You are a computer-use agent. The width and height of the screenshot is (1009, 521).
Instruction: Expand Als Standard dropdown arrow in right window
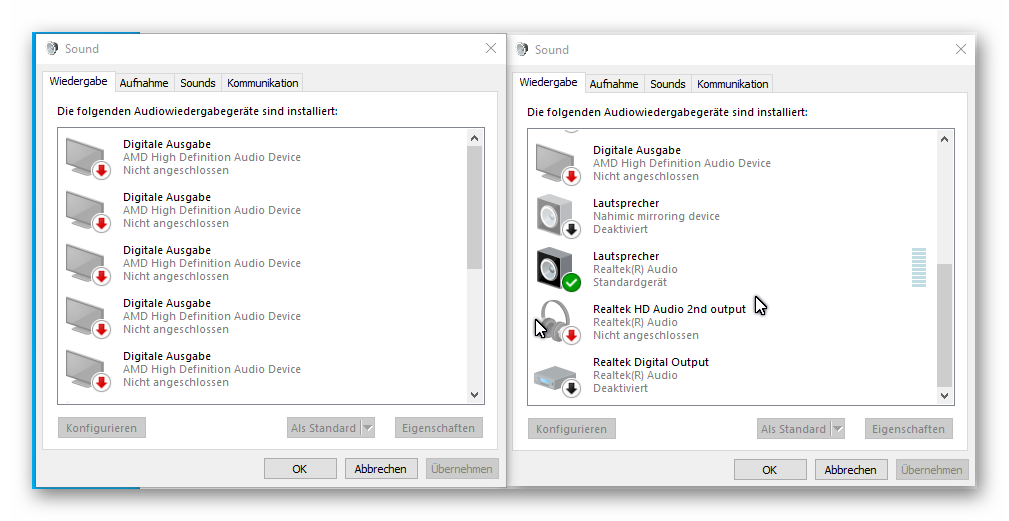(838, 429)
